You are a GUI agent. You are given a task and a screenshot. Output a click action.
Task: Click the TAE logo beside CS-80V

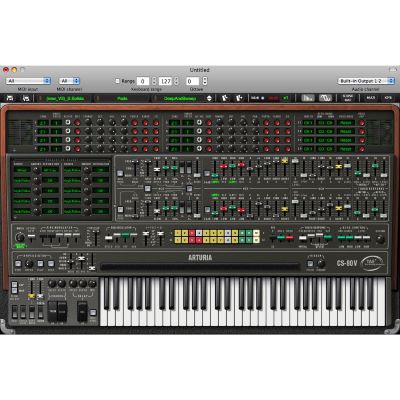[372, 263]
